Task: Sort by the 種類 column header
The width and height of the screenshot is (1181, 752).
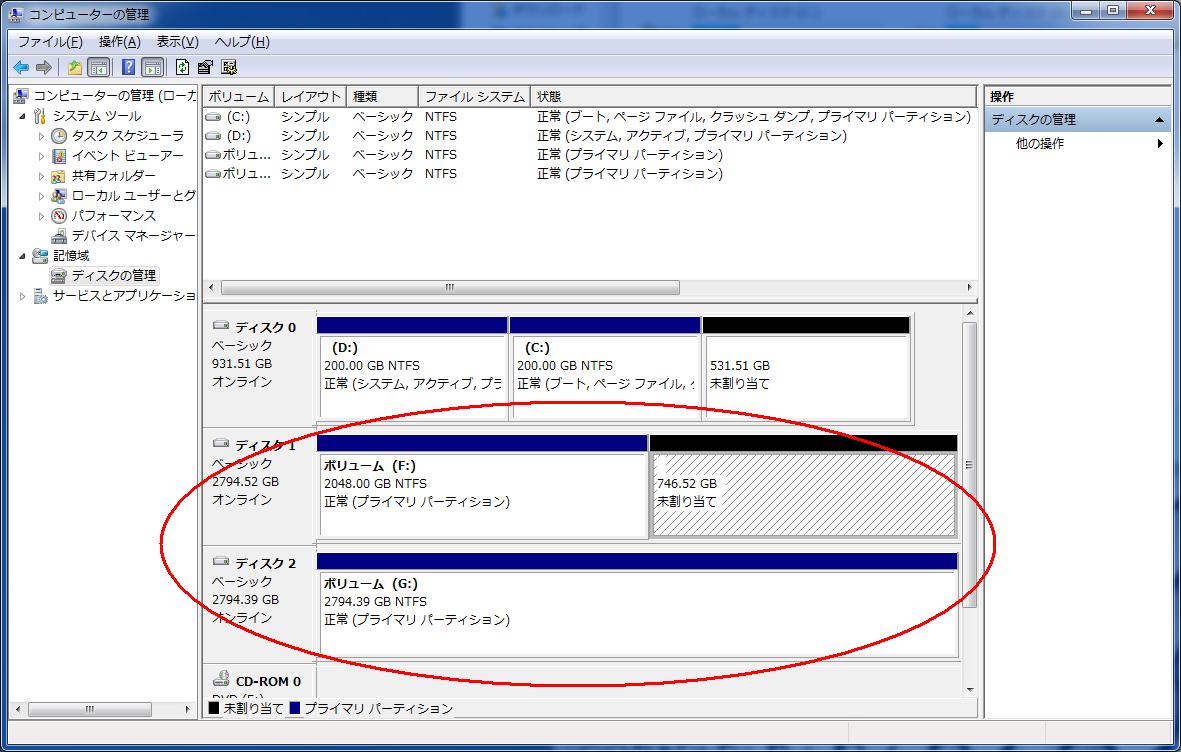Action: 383,96
